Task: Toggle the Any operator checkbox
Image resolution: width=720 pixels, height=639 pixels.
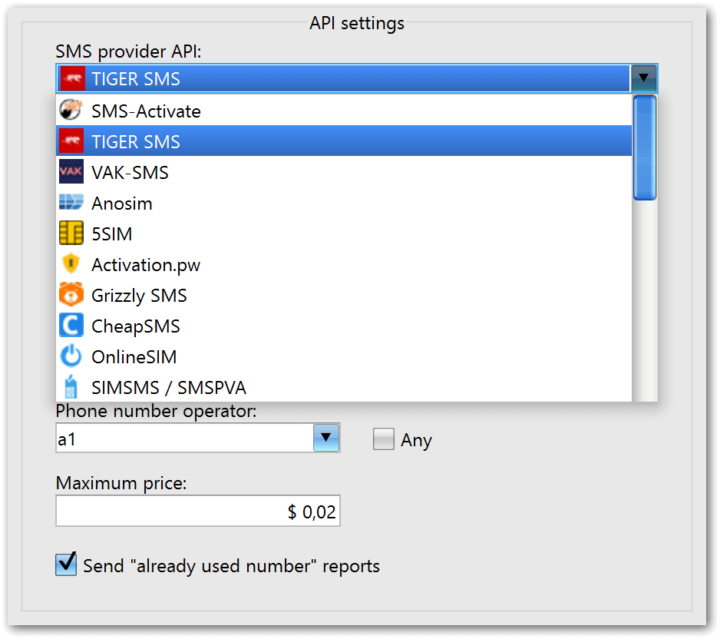Action: 383,439
